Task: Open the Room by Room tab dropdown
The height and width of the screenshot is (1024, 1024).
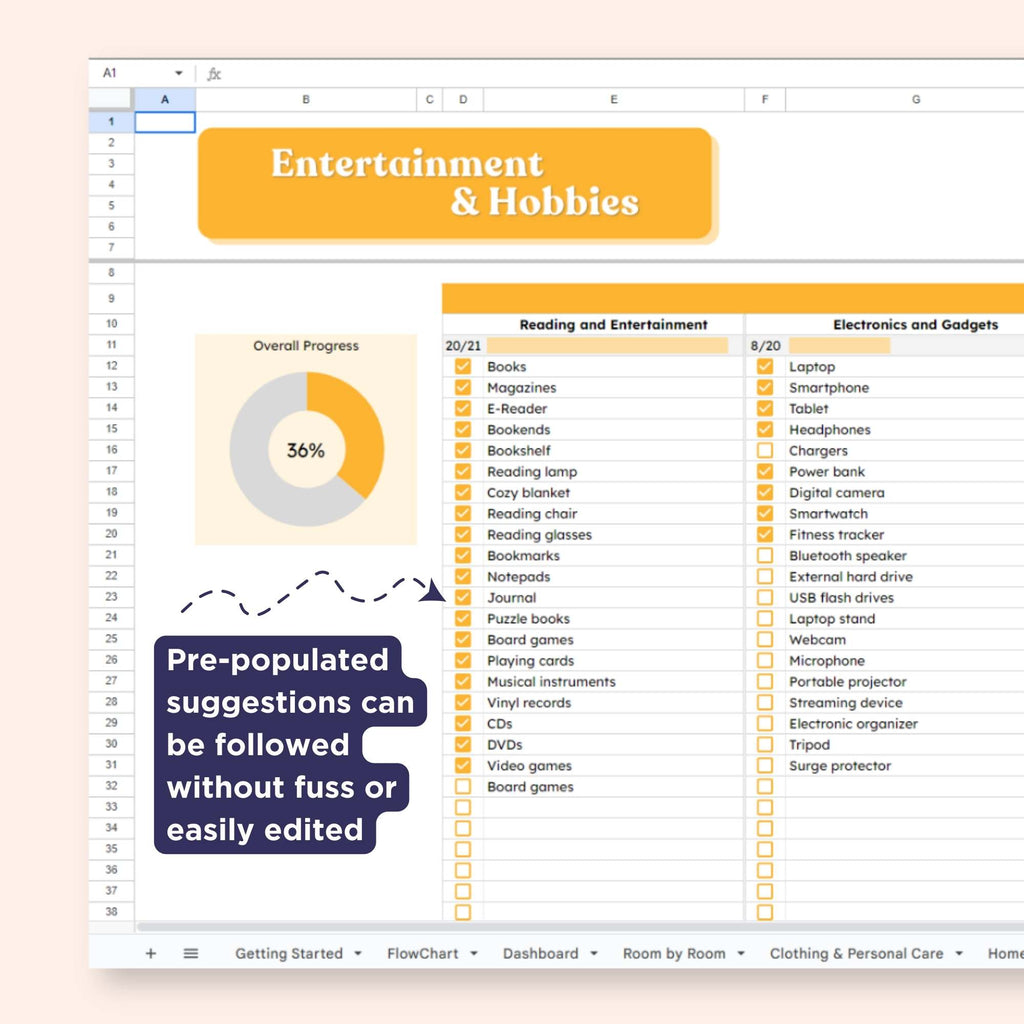Action: 740,953
